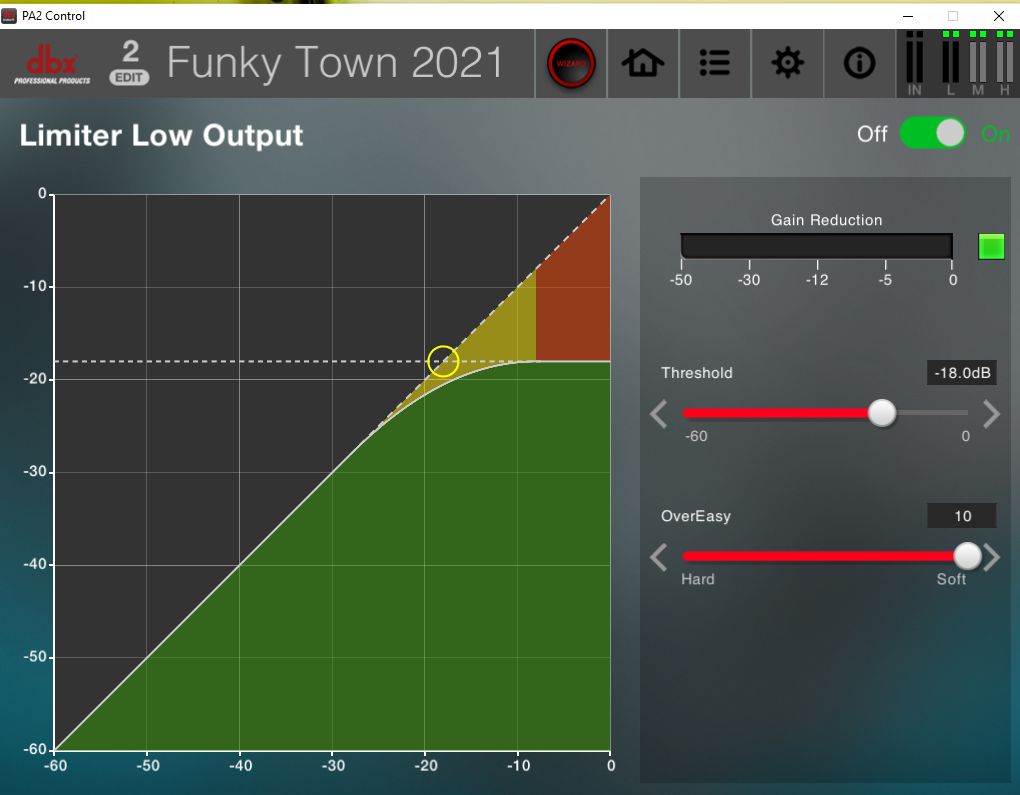Go to the Home screen icon
The width and height of the screenshot is (1020, 795).
[x=643, y=64]
